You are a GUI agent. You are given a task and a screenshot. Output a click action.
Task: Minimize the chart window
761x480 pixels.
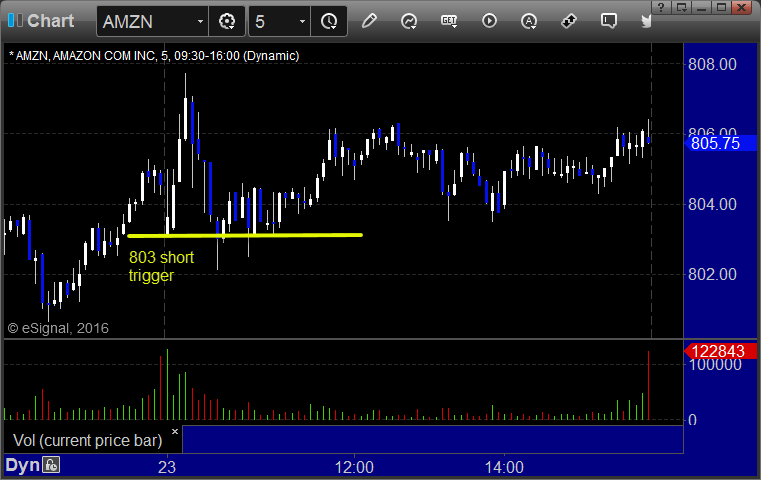tap(701, 7)
